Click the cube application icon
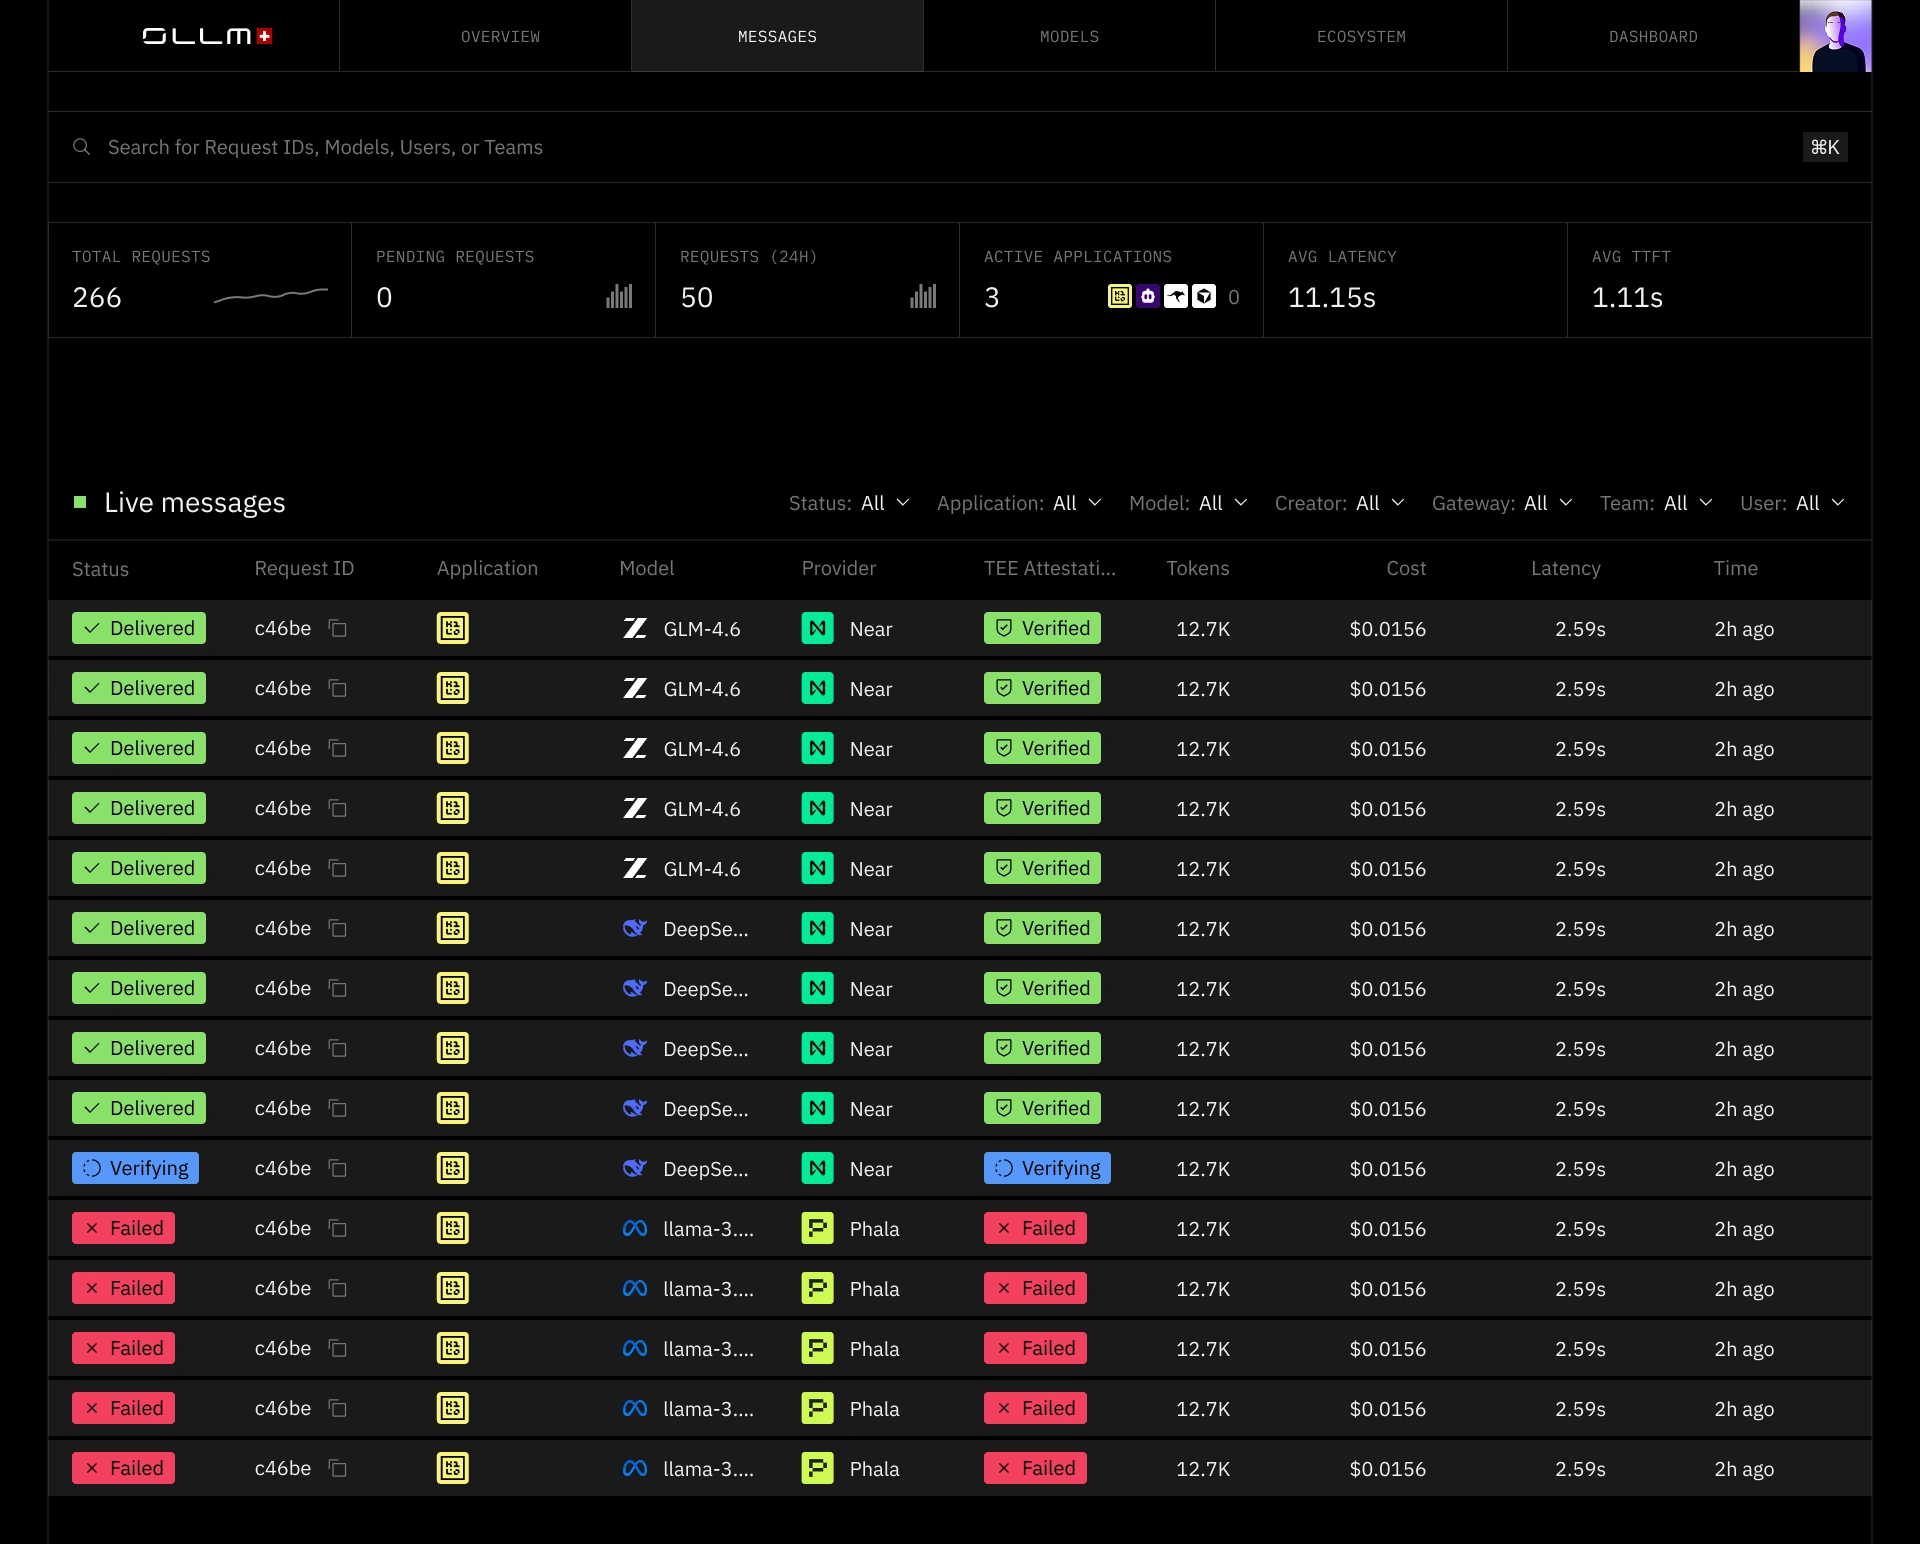The image size is (1920, 1544). 1204,296
